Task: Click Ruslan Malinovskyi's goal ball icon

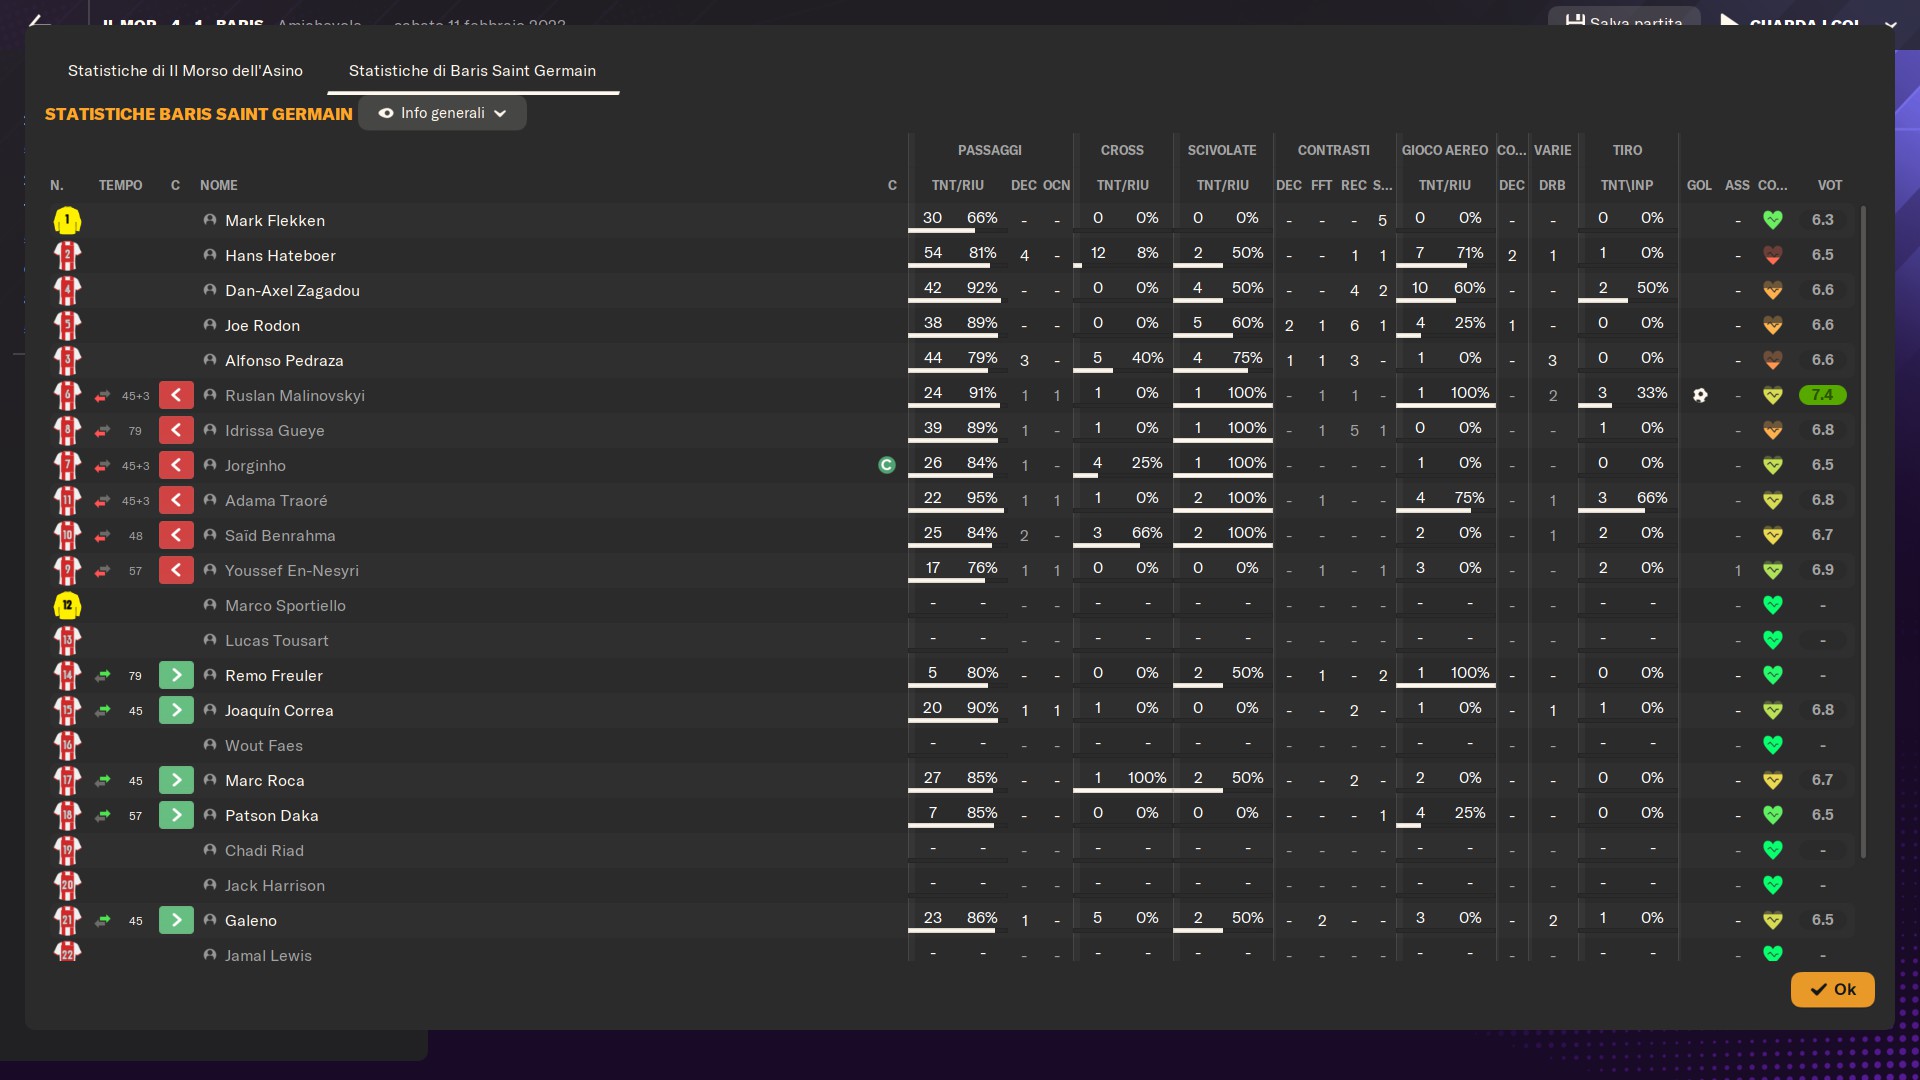Action: coord(1700,395)
